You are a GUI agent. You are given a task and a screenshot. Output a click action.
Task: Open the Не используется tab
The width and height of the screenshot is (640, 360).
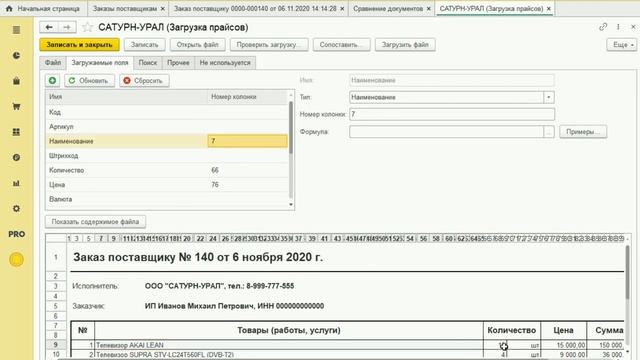pos(225,63)
